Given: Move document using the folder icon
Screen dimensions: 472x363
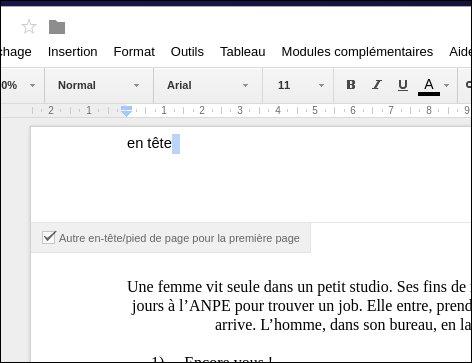Looking at the screenshot, I should [x=57, y=27].
